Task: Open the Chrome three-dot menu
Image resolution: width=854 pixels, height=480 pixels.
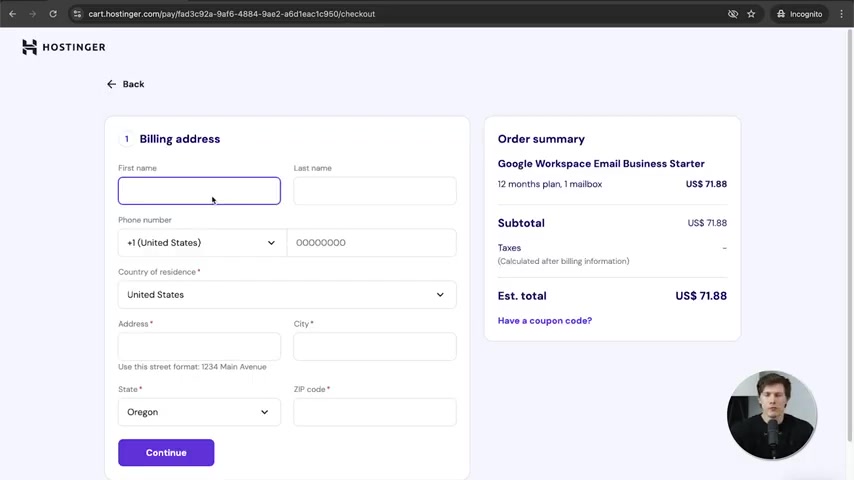Action: [841, 14]
